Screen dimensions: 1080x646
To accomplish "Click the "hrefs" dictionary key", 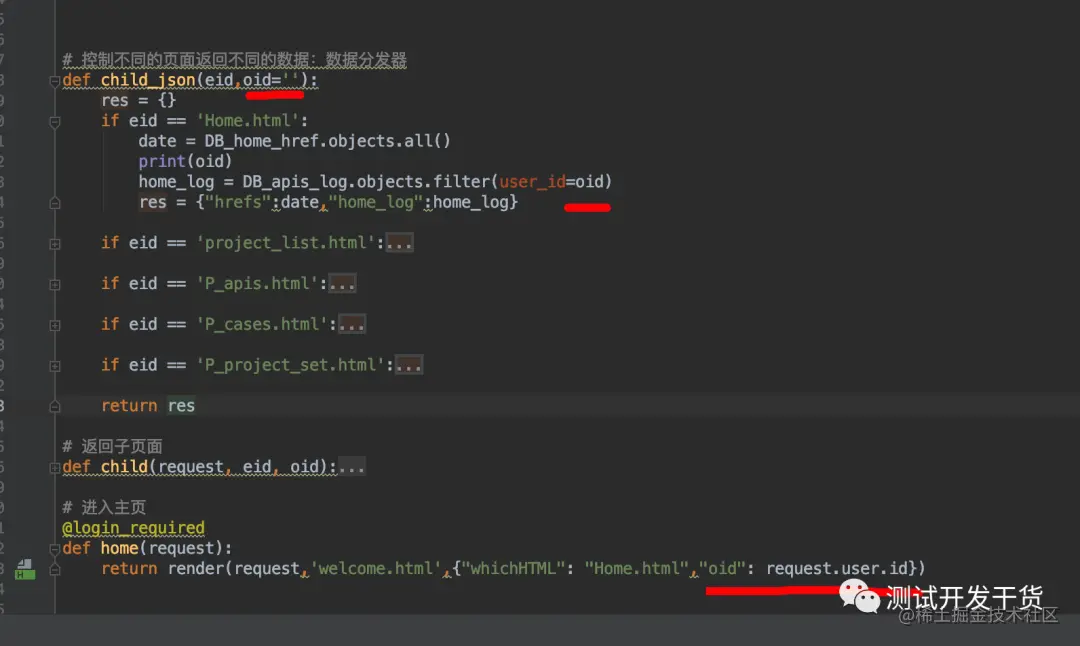I will pos(238,202).
